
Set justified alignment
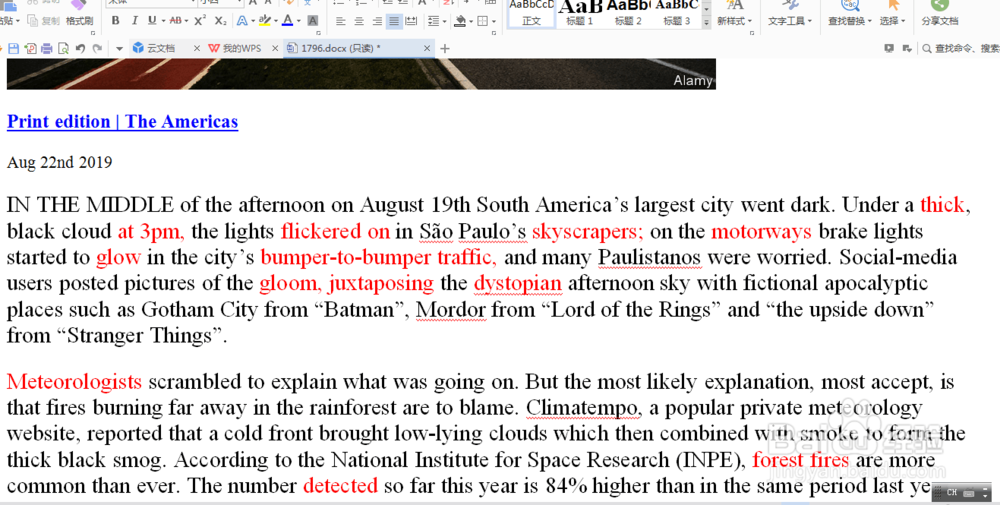point(394,21)
